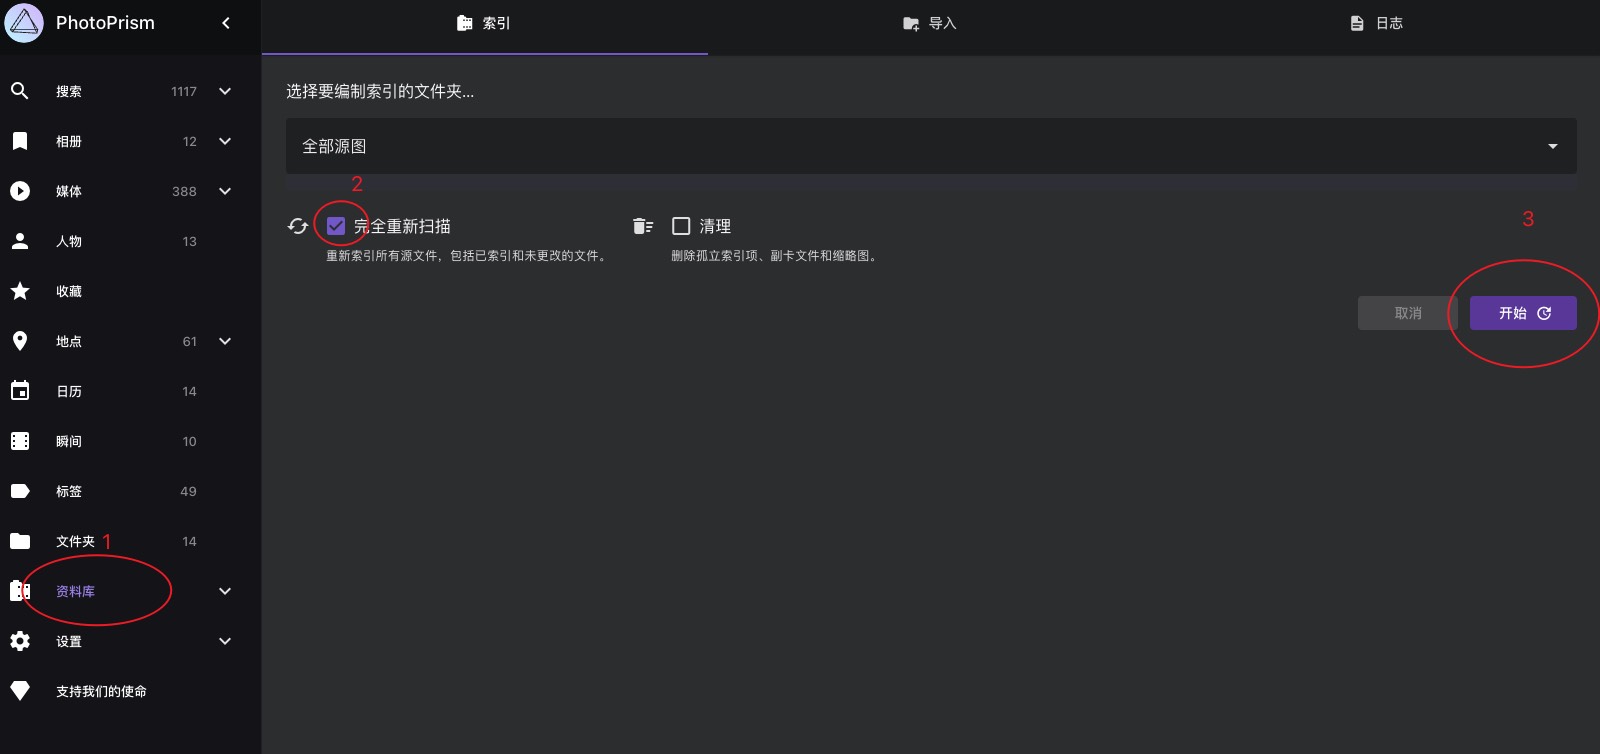
Task: Click the folder icon in the 索引 tab
Action: pos(465,23)
